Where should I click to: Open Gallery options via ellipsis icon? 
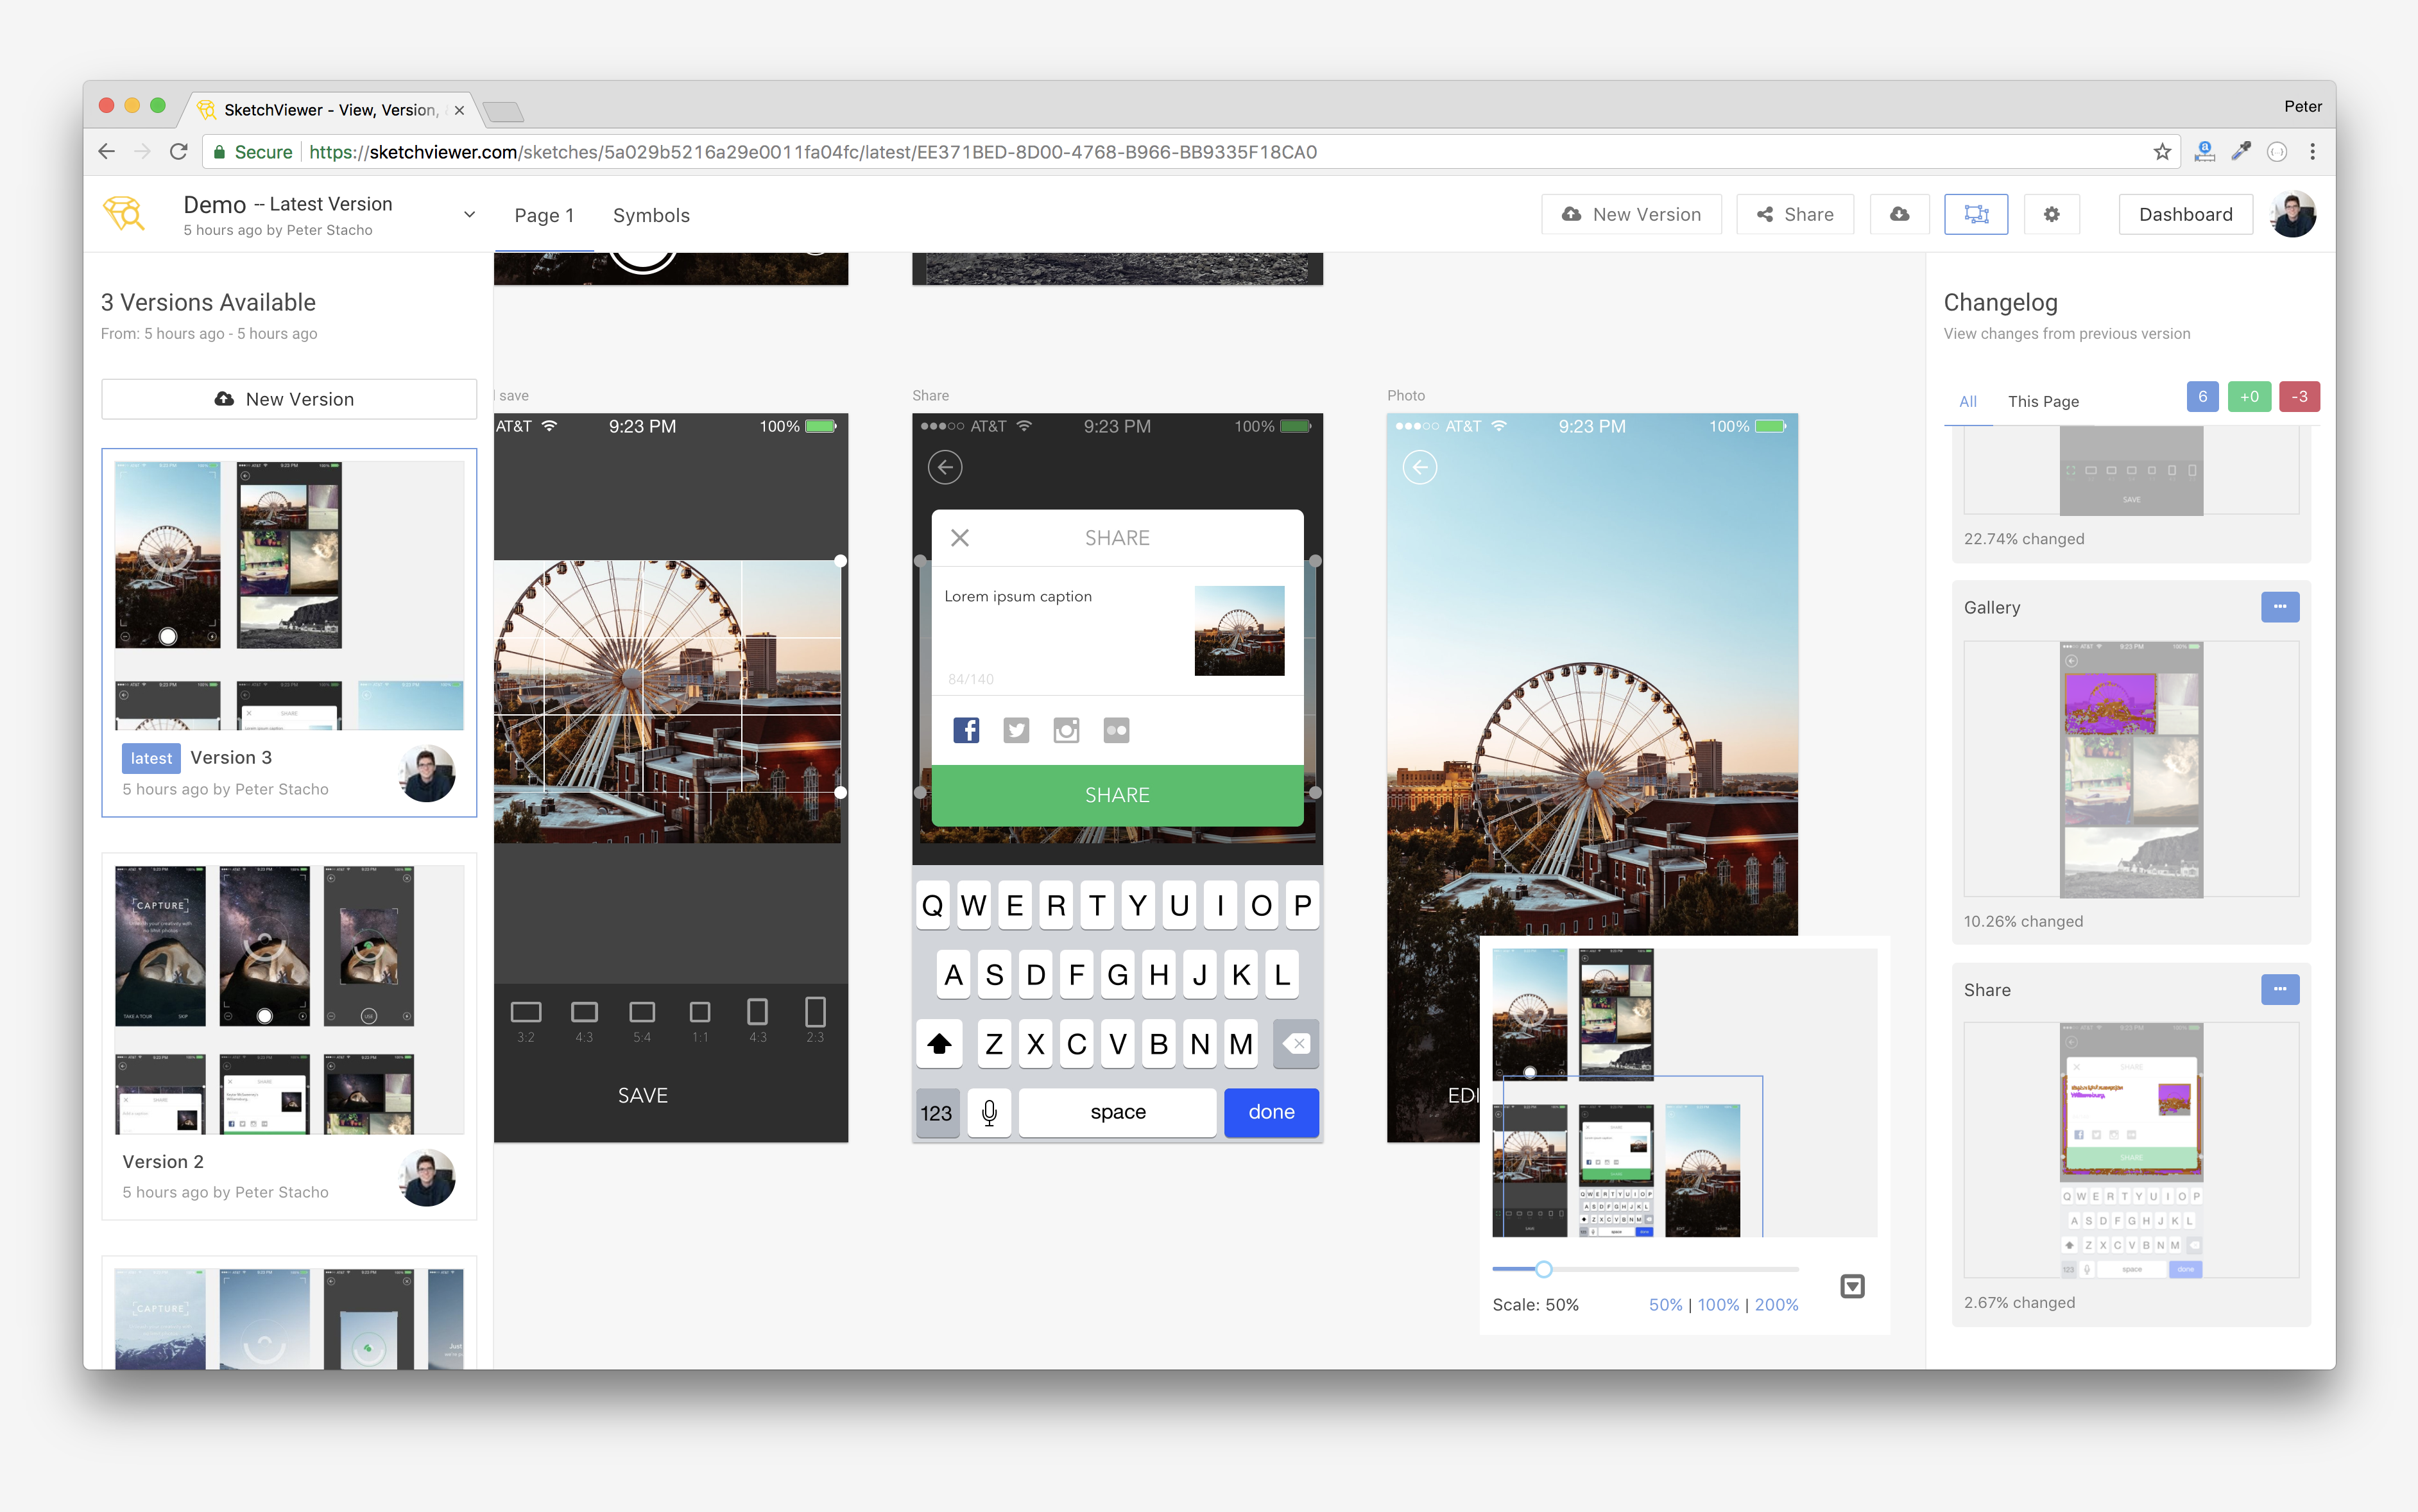(2280, 607)
